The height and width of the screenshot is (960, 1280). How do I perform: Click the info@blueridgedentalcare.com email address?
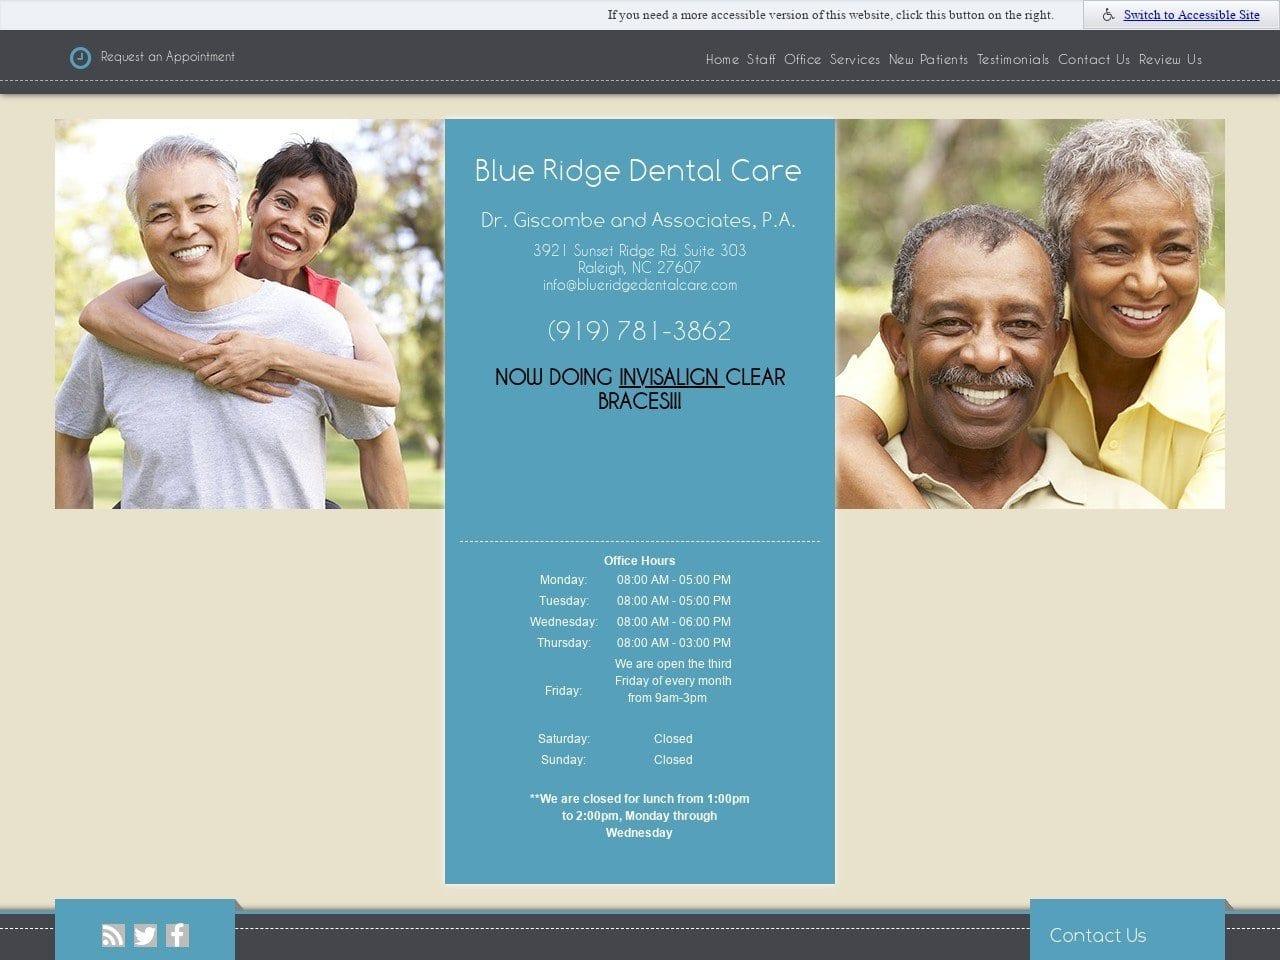640,285
